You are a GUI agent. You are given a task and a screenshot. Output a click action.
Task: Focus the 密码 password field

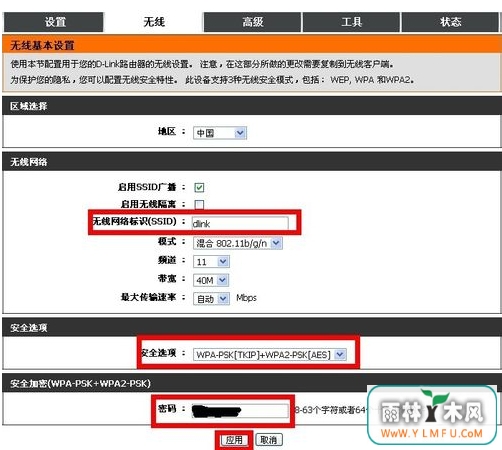click(x=240, y=411)
